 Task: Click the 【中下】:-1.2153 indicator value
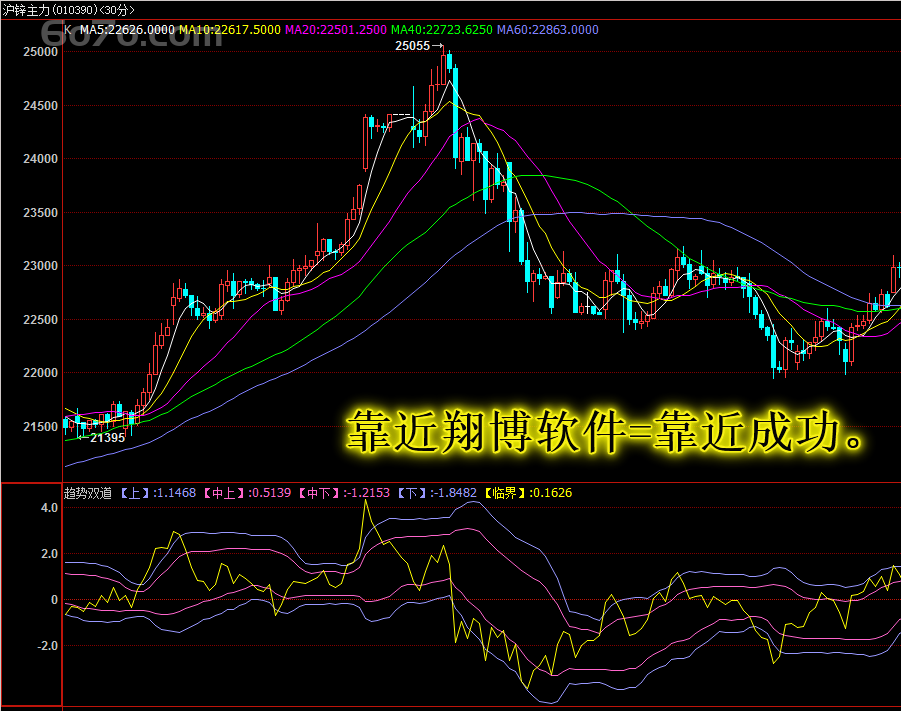coord(344,493)
